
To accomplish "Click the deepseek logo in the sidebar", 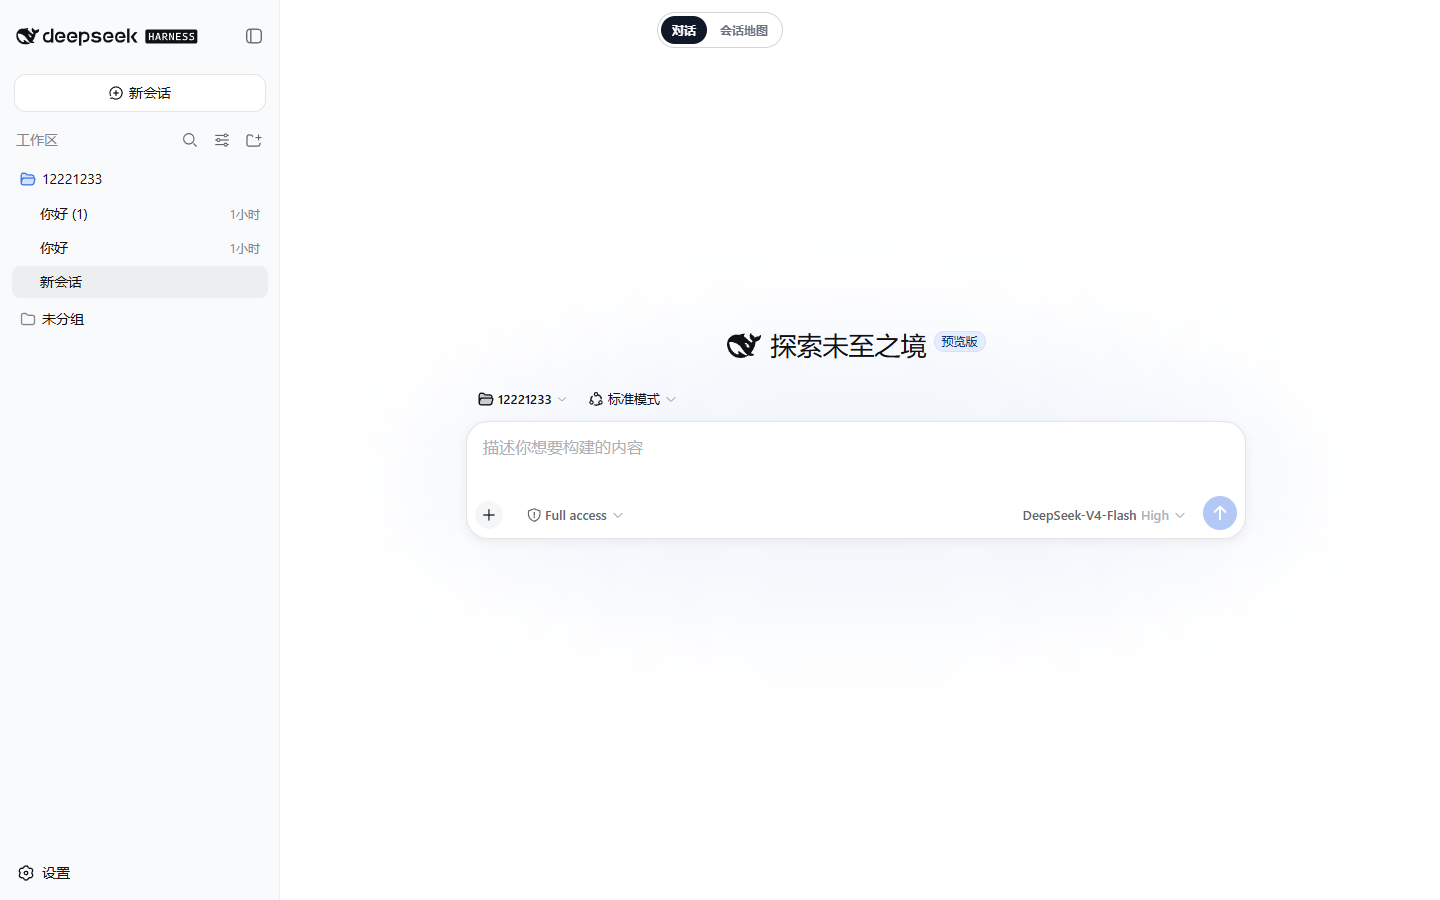I will click(77, 36).
